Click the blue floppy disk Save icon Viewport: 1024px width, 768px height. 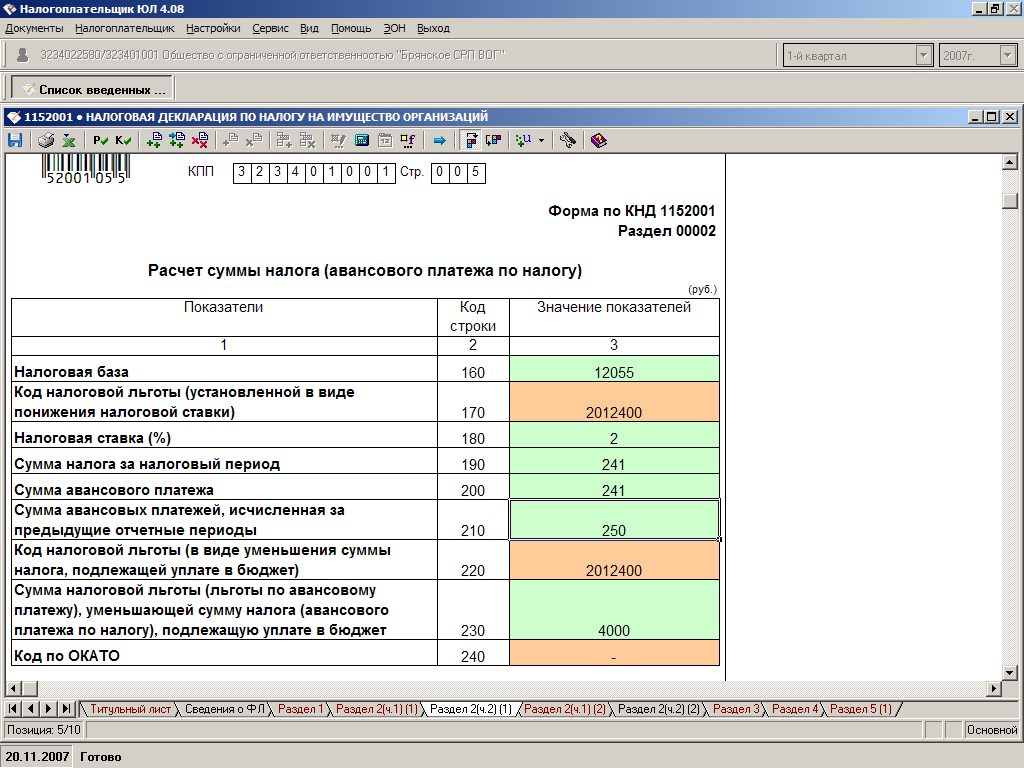coord(15,140)
